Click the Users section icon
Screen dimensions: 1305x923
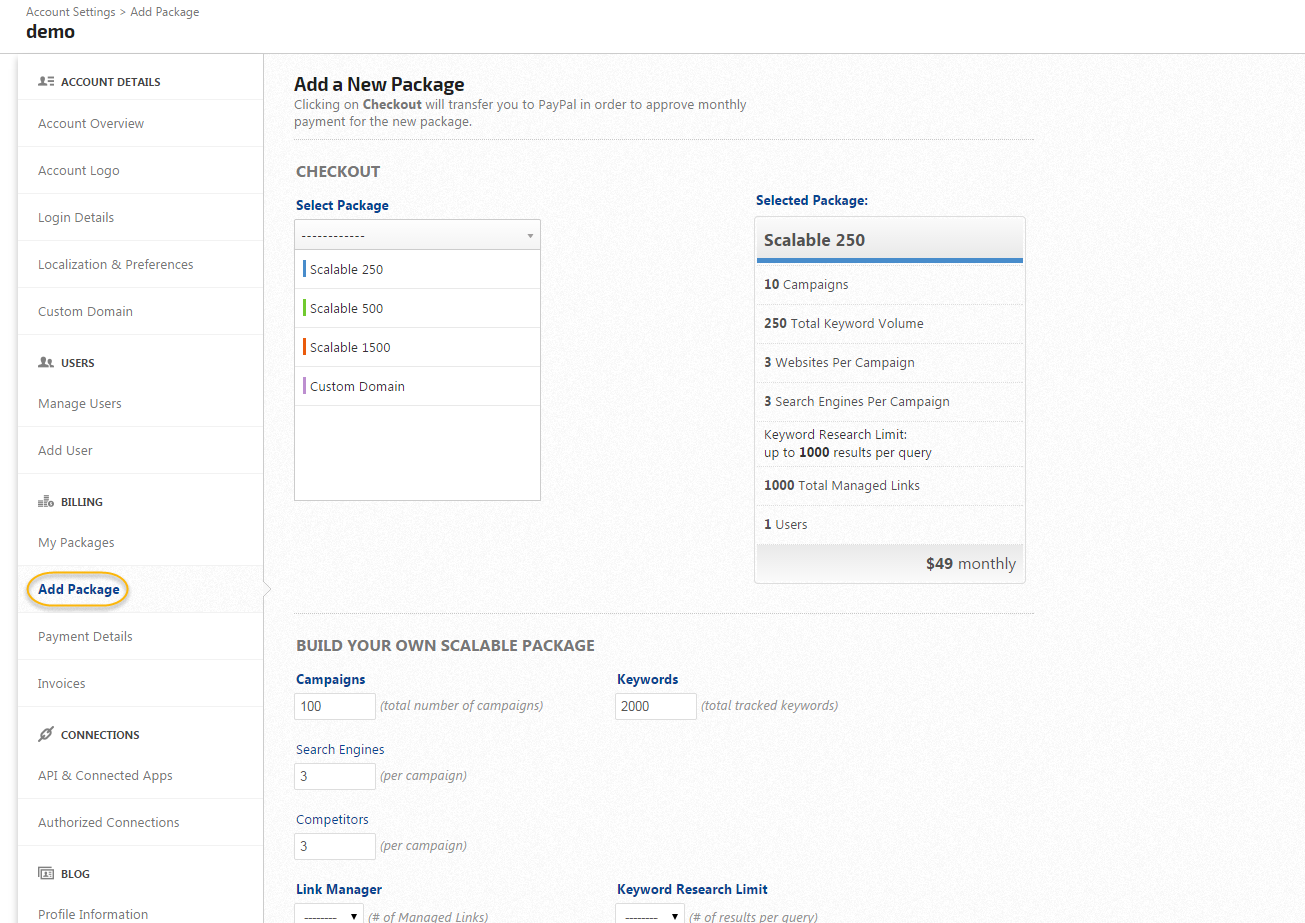point(46,363)
